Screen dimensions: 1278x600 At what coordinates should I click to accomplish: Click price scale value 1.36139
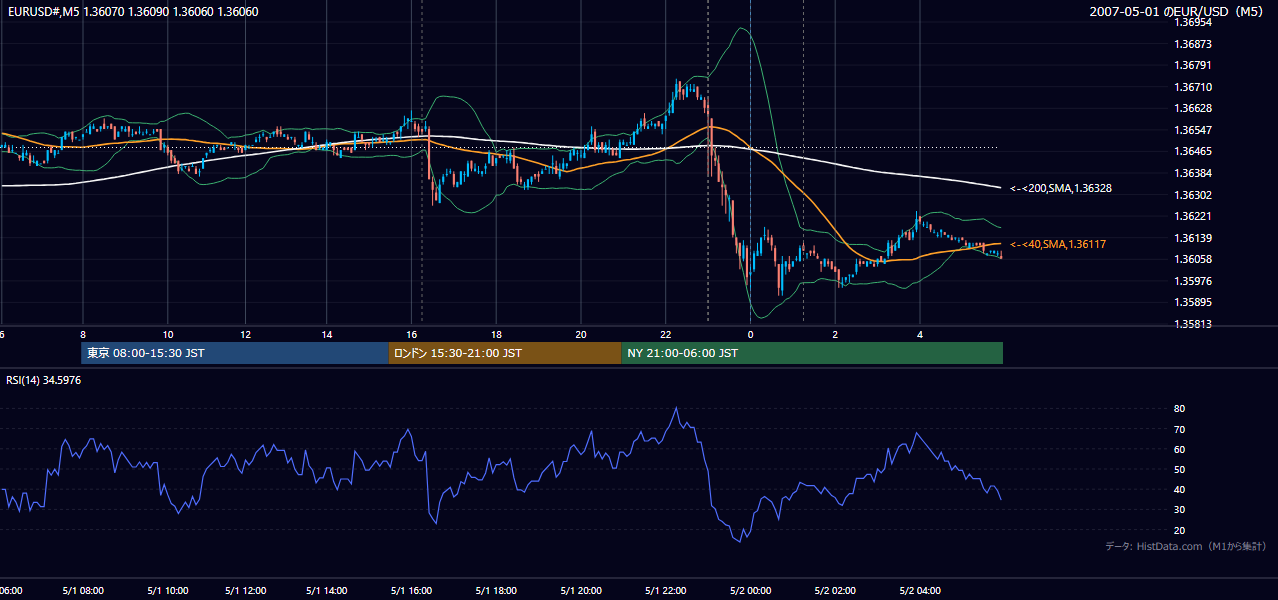pyautogui.click(x=1193, y=238)
